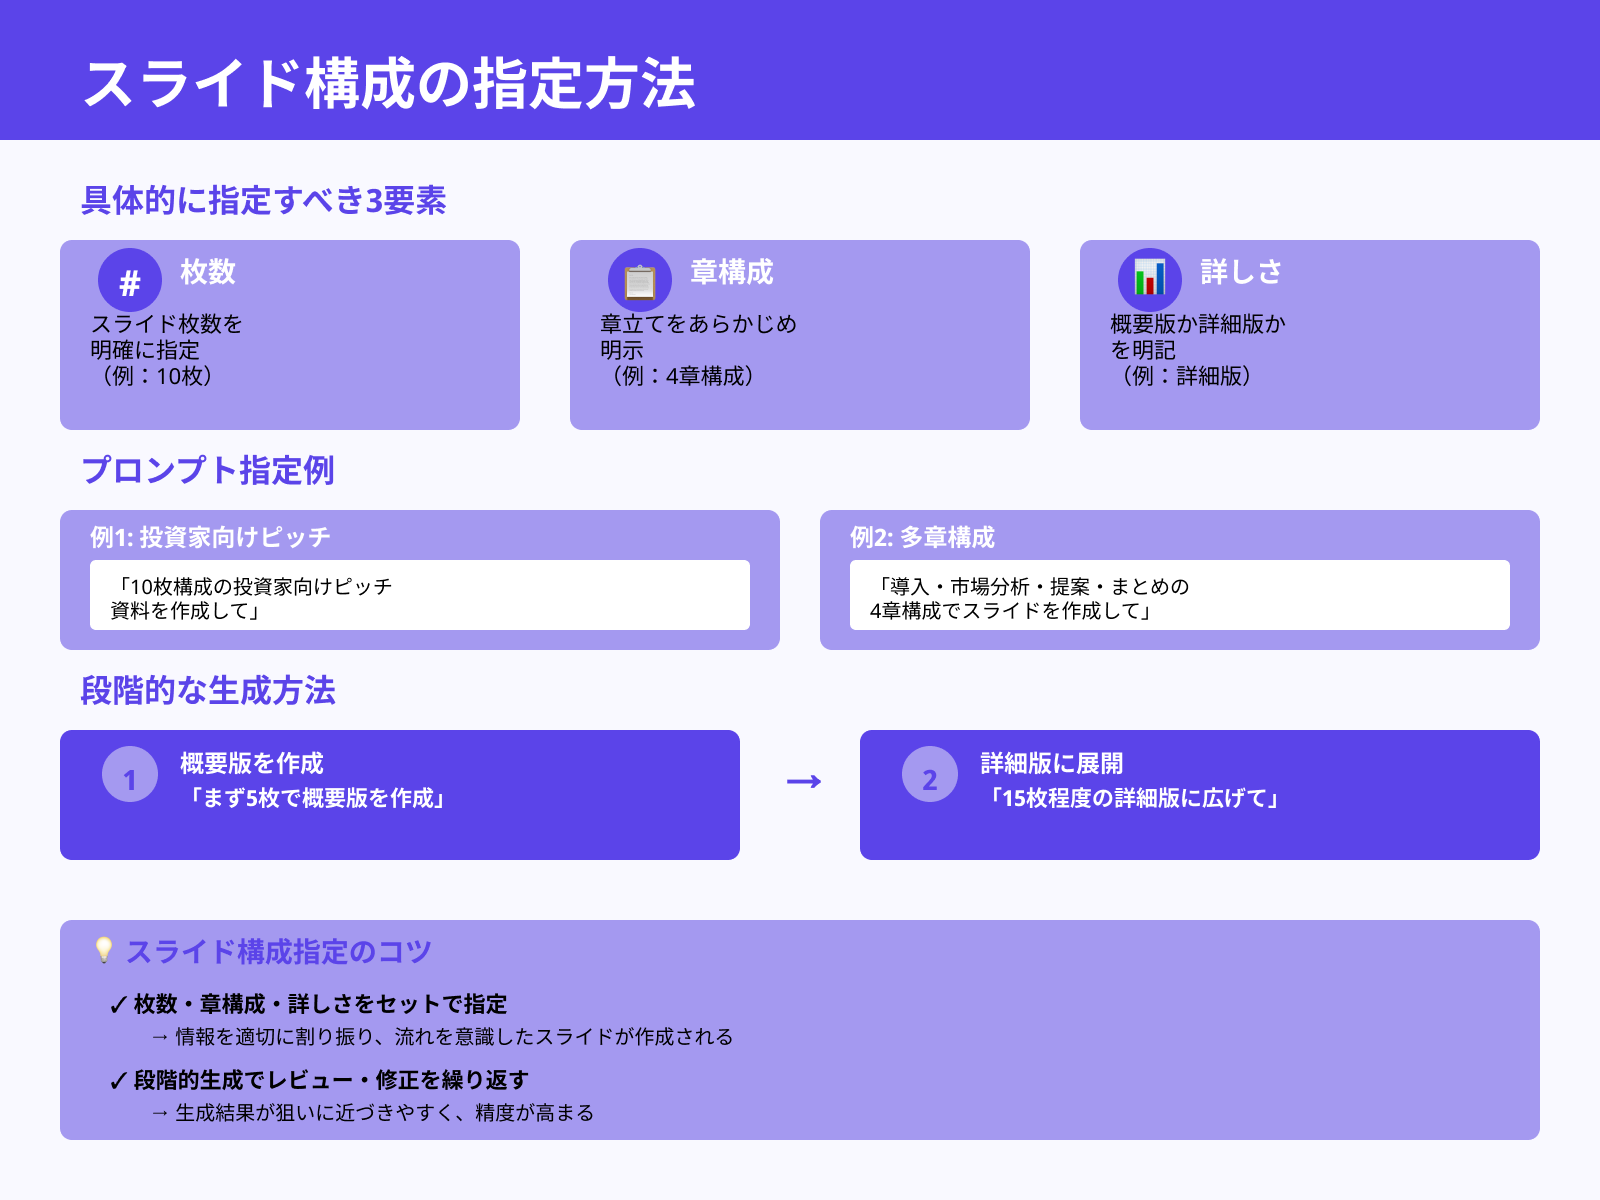
Task: Click the 概要版を作成 step button
Action: 400,794
